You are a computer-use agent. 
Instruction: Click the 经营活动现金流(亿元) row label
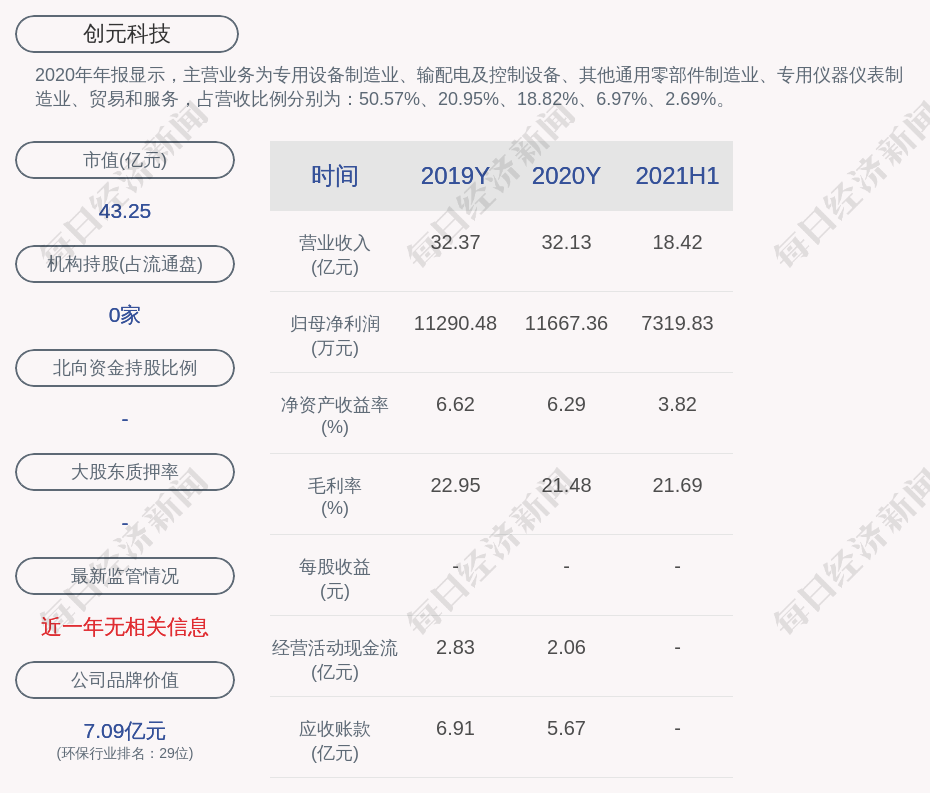pos(335,660)
